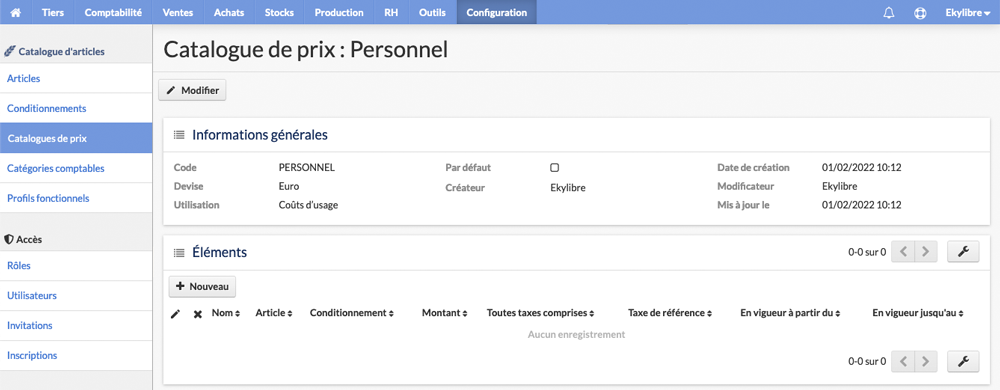
Task: Click the page title Catalogue de prix : Personnel
Action: (x=305, y=50)
